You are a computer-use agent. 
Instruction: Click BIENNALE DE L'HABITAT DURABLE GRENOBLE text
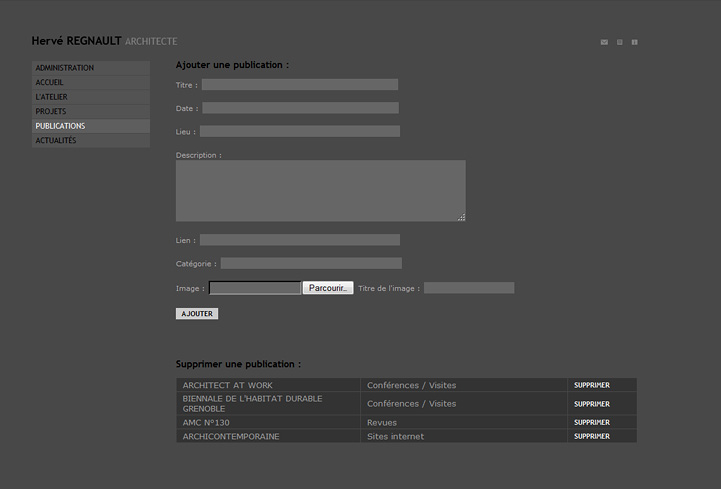[x=252, y=403]
